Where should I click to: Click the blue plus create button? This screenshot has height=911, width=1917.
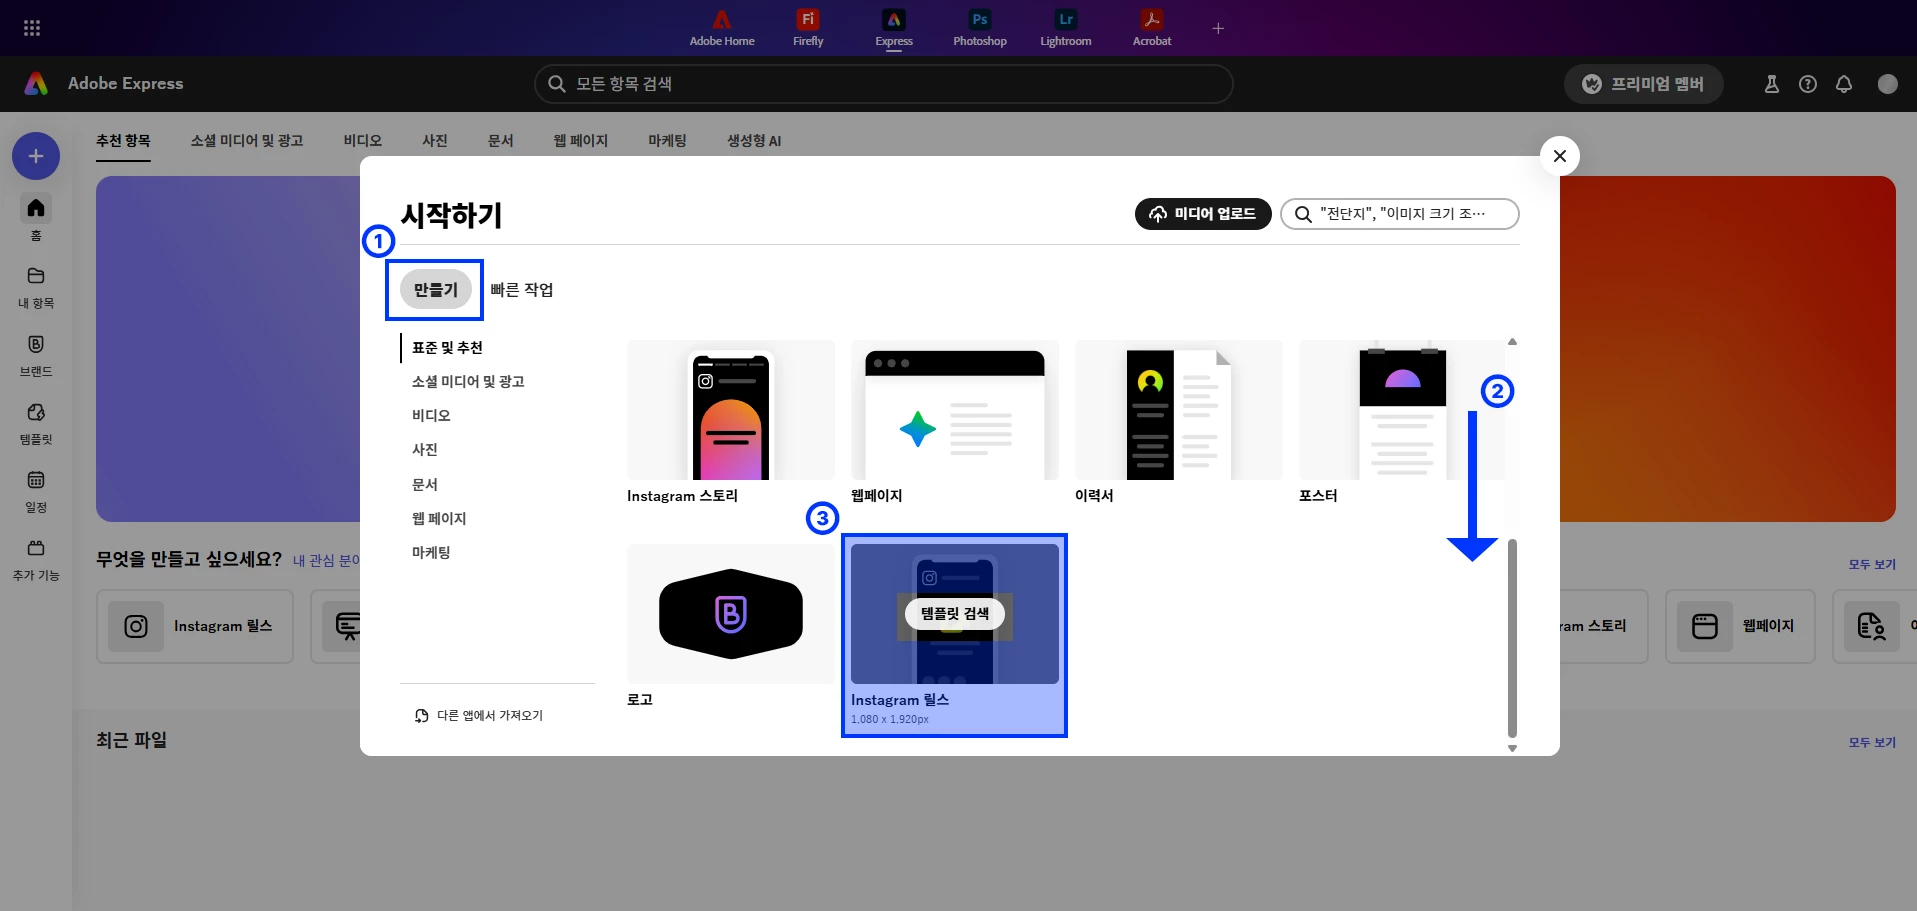[x=36, y=156]
